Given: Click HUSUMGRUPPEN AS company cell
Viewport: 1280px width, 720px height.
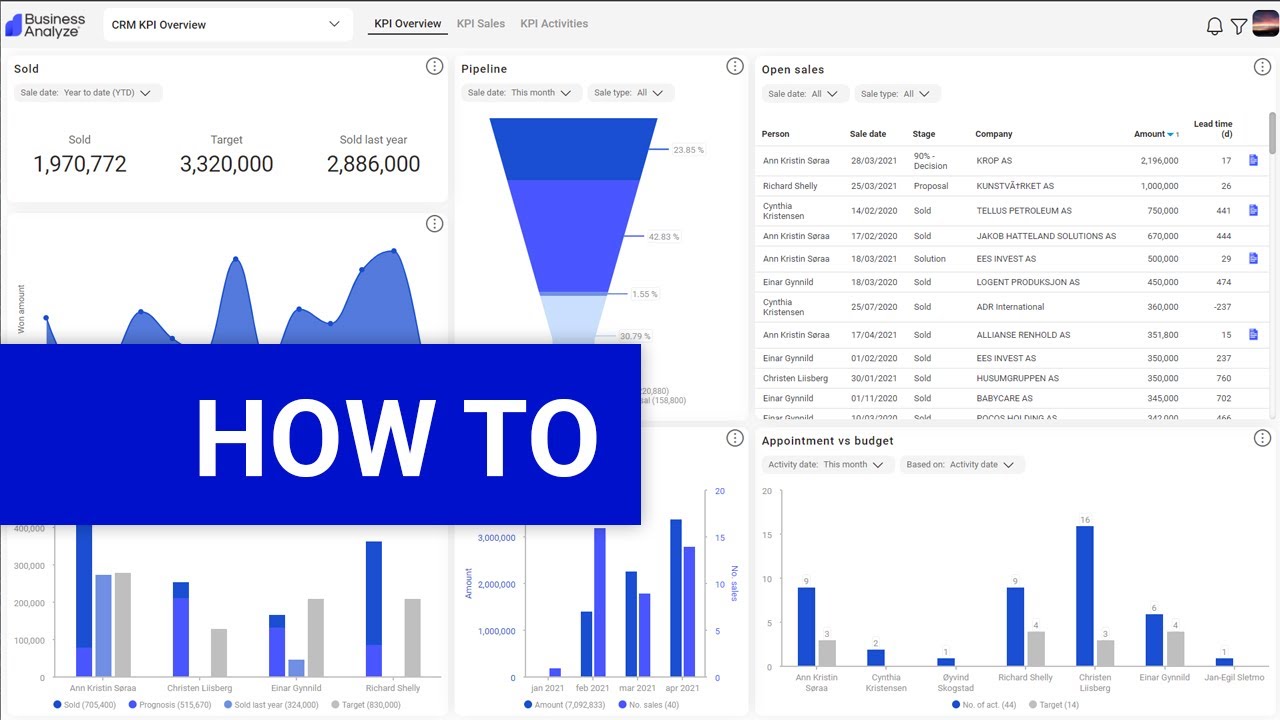Looking at the screenshot, I should coord(1017,378).
